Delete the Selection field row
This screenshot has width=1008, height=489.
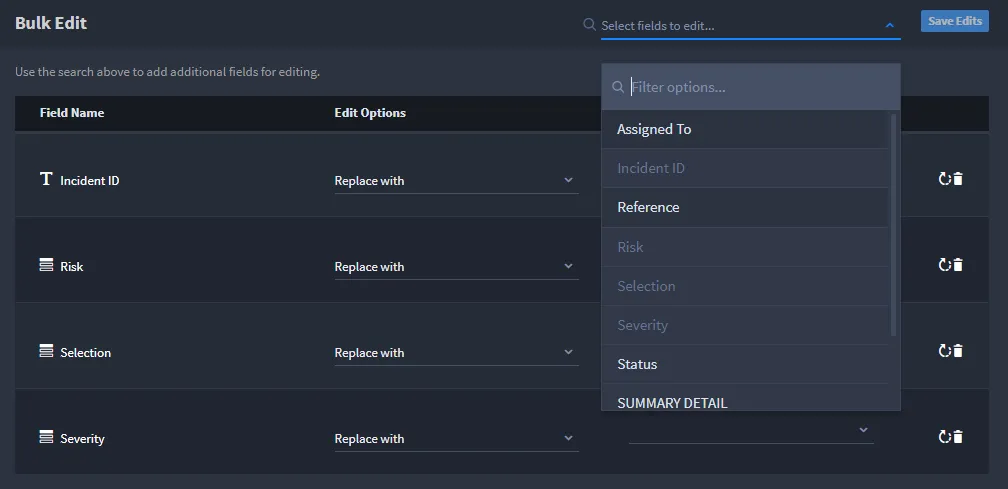[958, 351]
